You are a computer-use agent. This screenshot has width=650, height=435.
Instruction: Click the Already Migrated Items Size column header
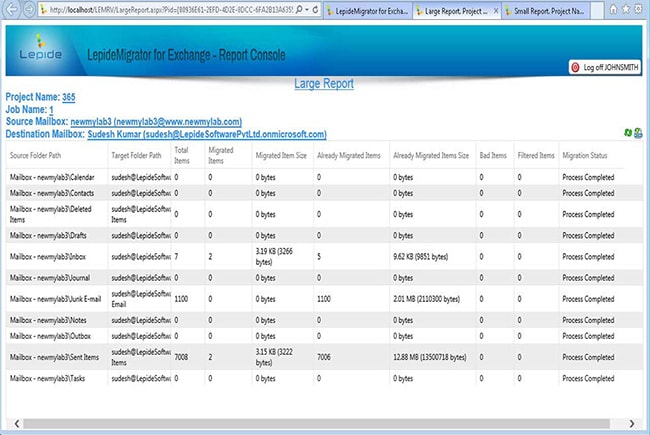(x=431, y=156)
